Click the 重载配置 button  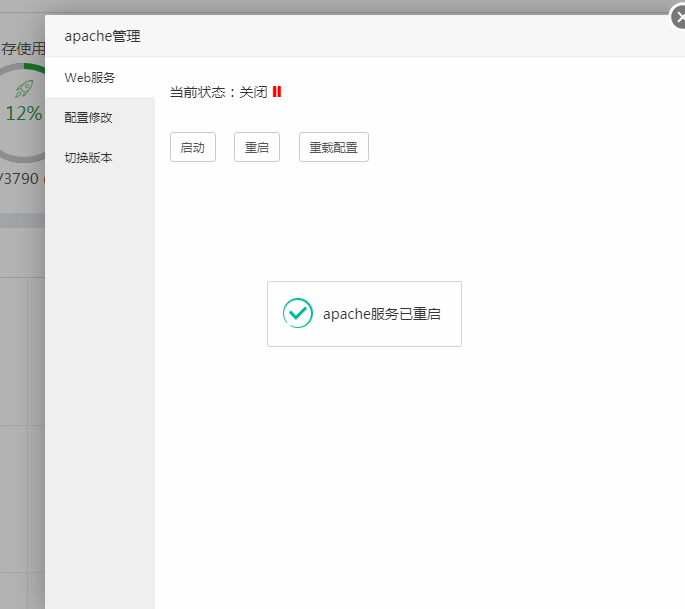(x=334, y=147)
